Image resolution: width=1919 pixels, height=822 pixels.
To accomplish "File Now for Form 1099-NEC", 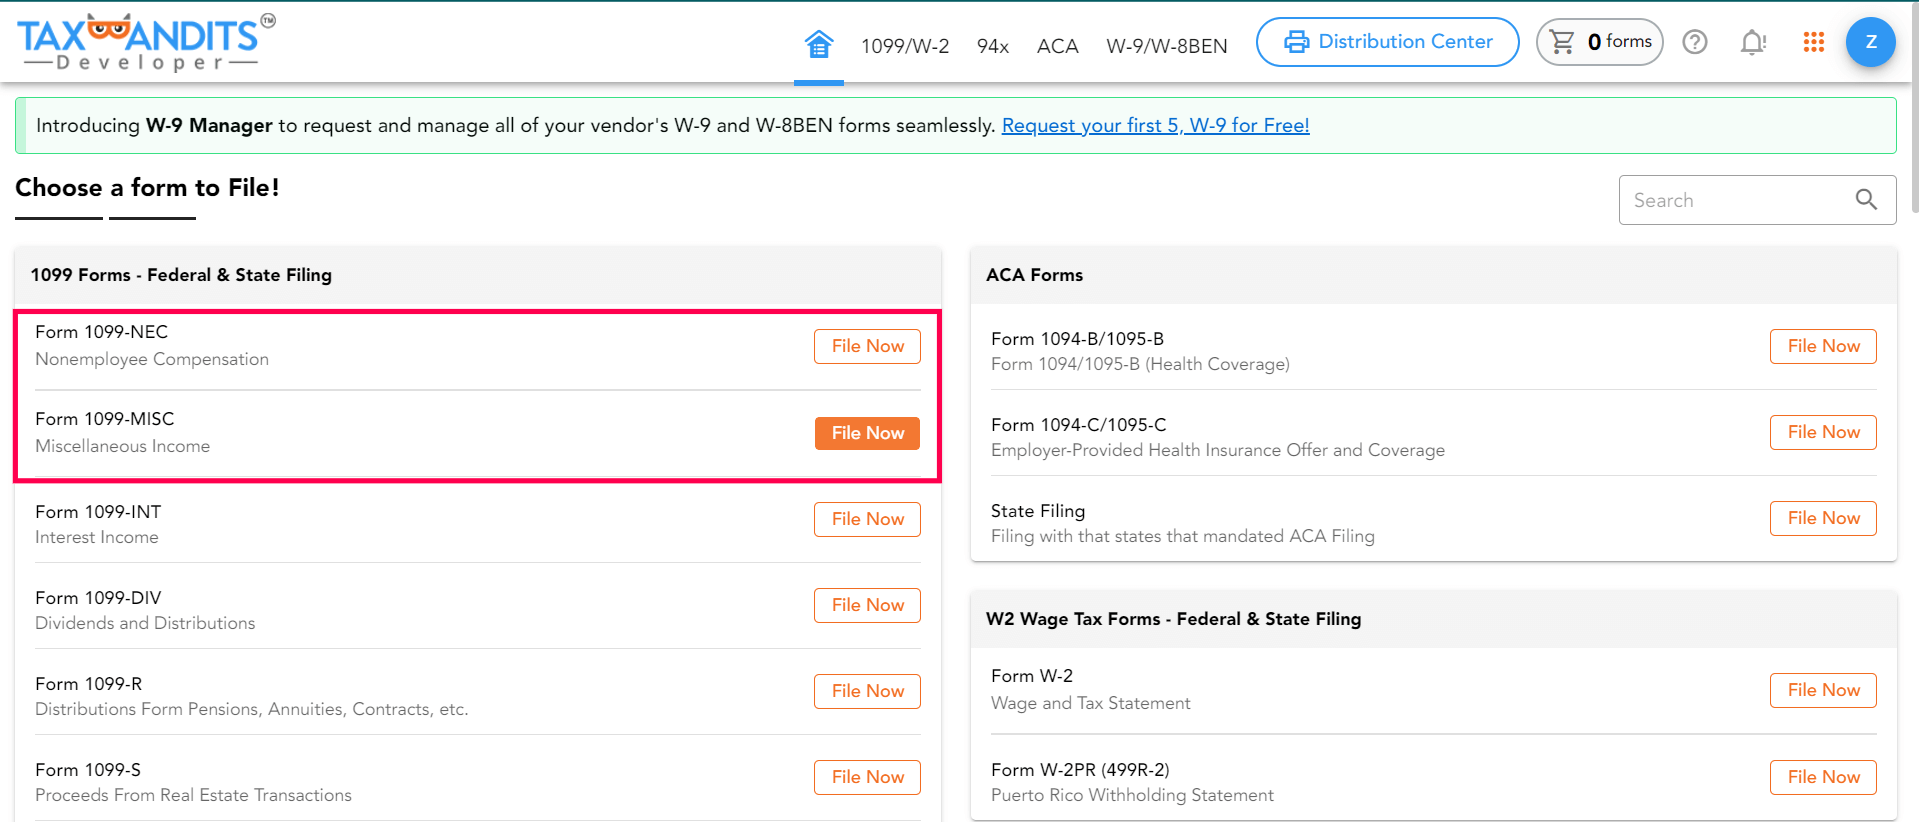I will [x=867, y=346].
